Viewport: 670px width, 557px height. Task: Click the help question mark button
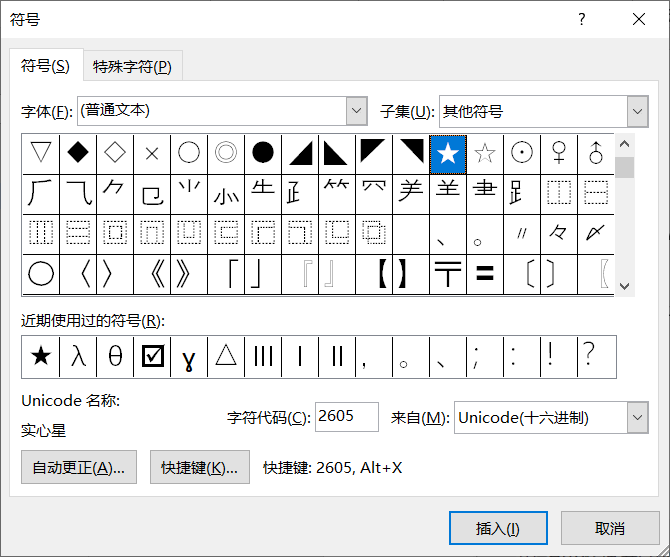[x=582, y=19]
